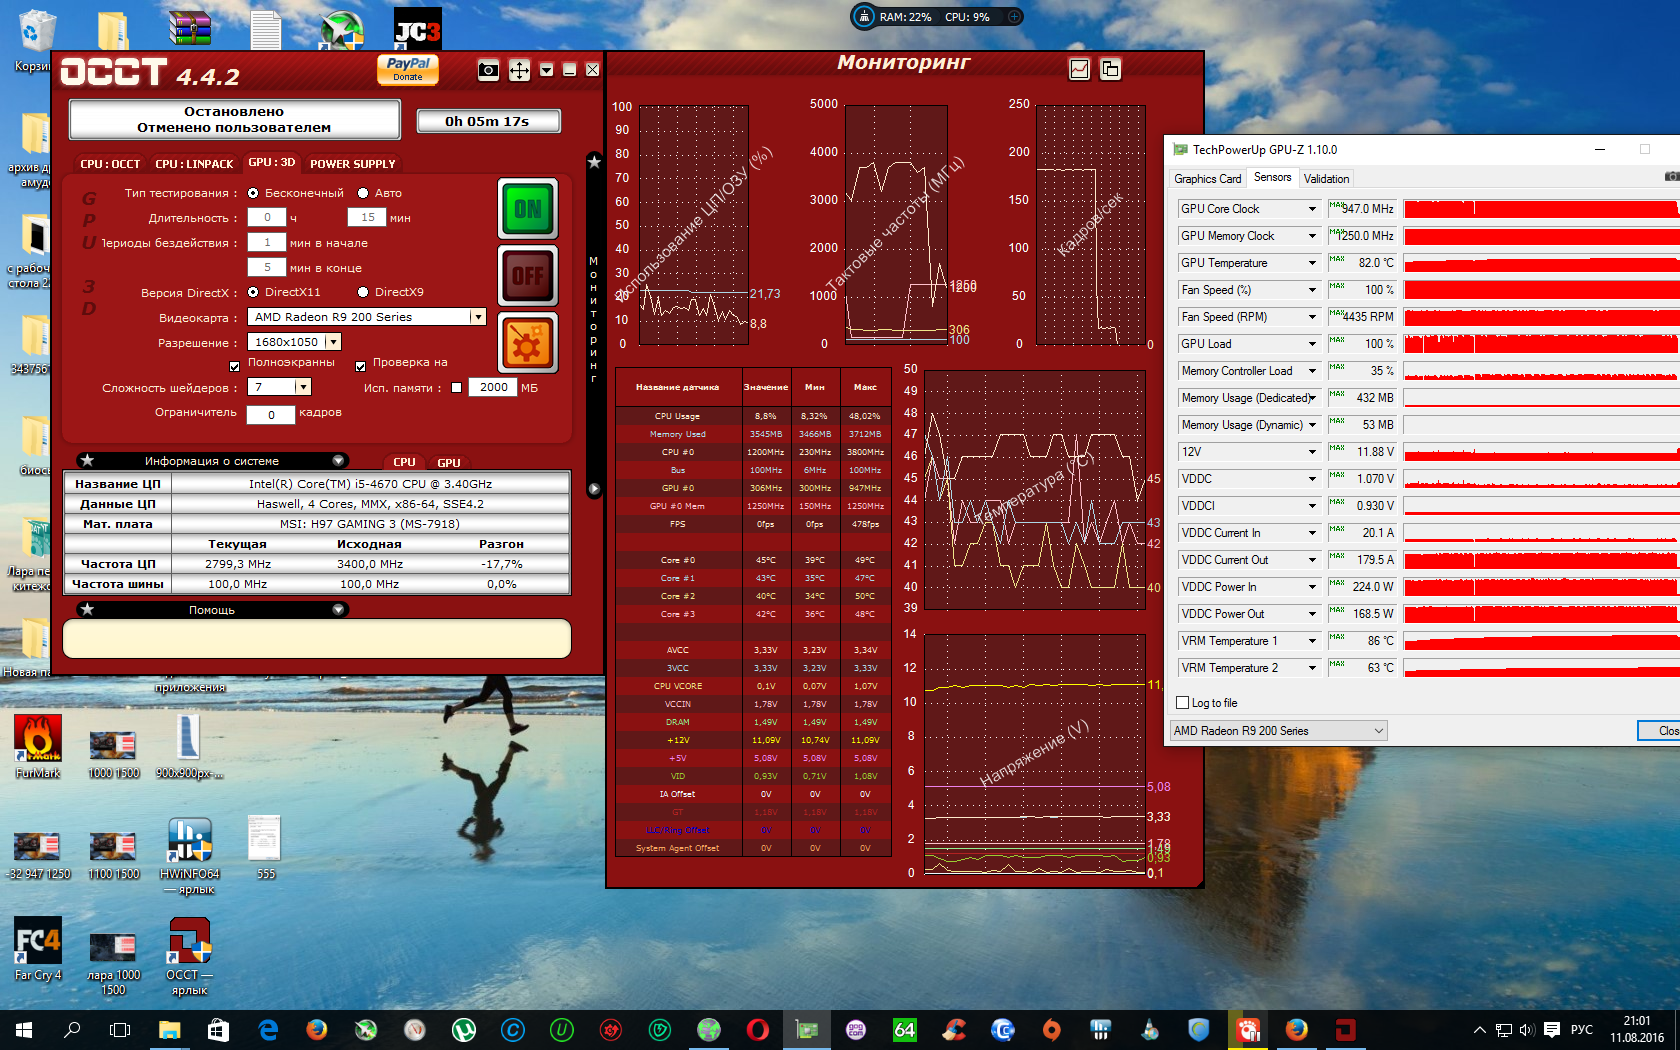This screenshot has height=1050, width=1680.
Task: Open the JC3 desktop icon
Action: pos(418,29)
